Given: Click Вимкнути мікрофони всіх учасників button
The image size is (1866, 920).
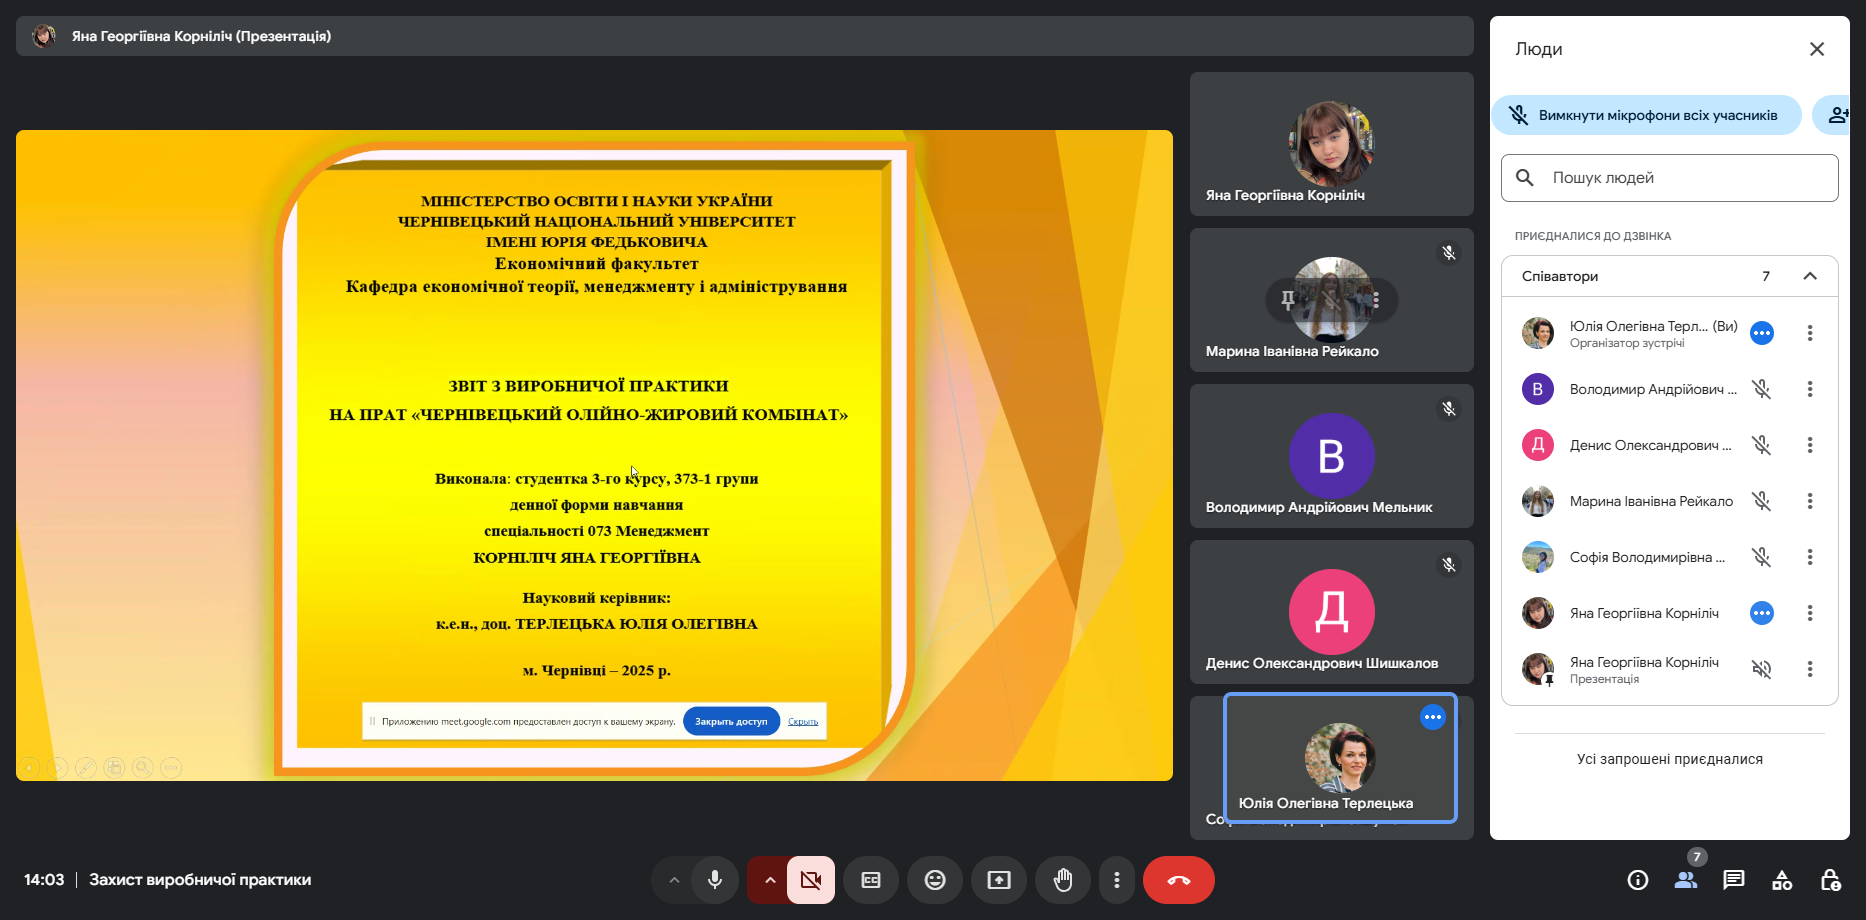Looking at the screenshot, I should click(x=1646, y=115).
